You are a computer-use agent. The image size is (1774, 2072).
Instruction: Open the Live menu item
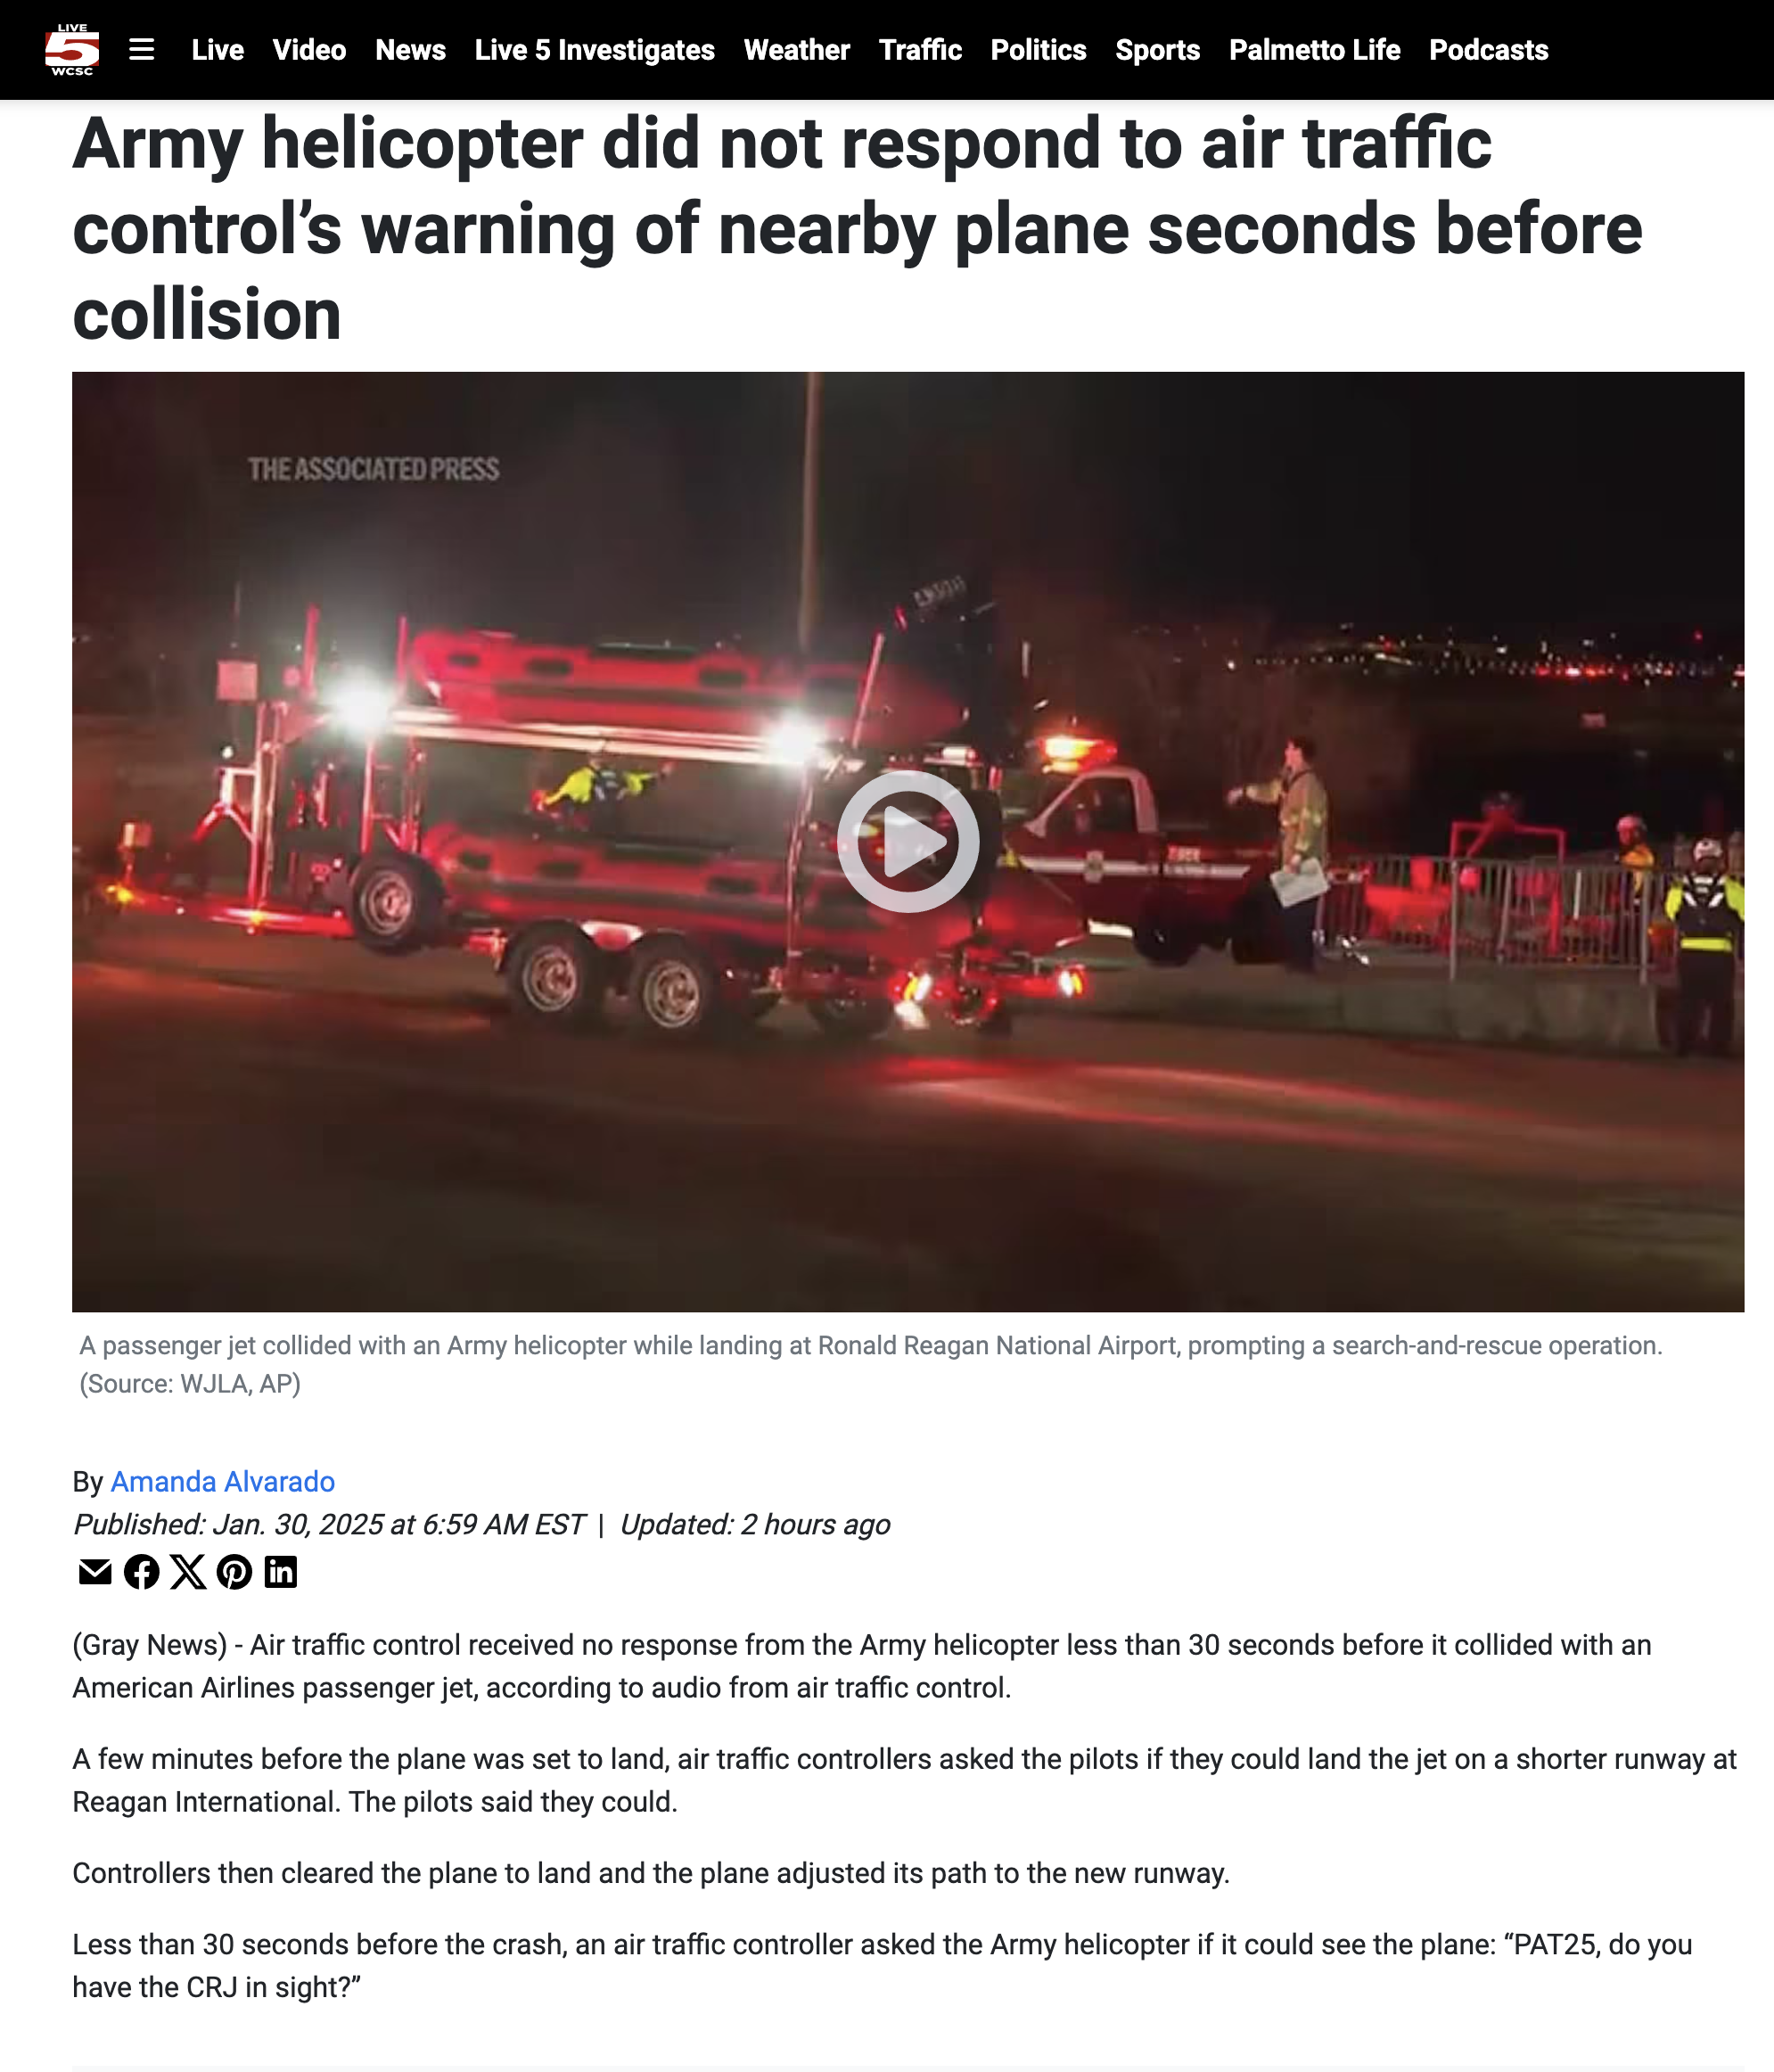[x=218, y=50]
